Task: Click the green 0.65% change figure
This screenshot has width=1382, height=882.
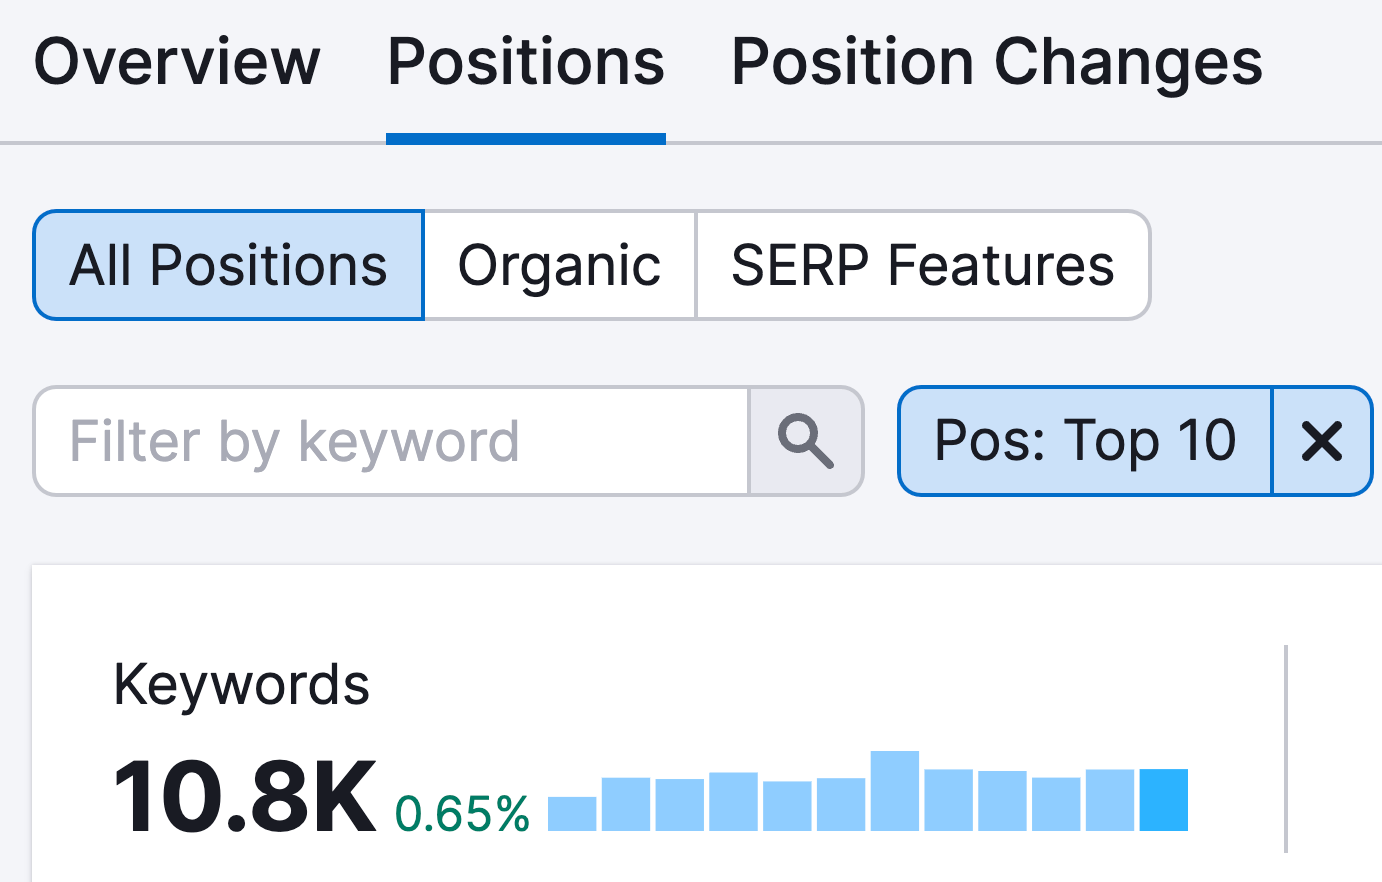Action: 462,814
